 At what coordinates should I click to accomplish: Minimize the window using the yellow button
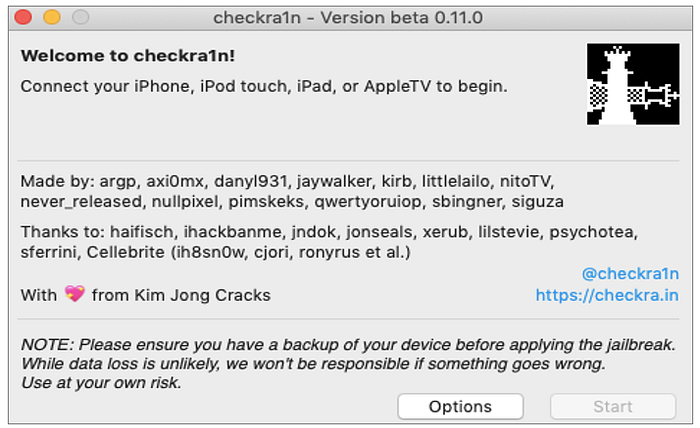click(x=52, y=17)
